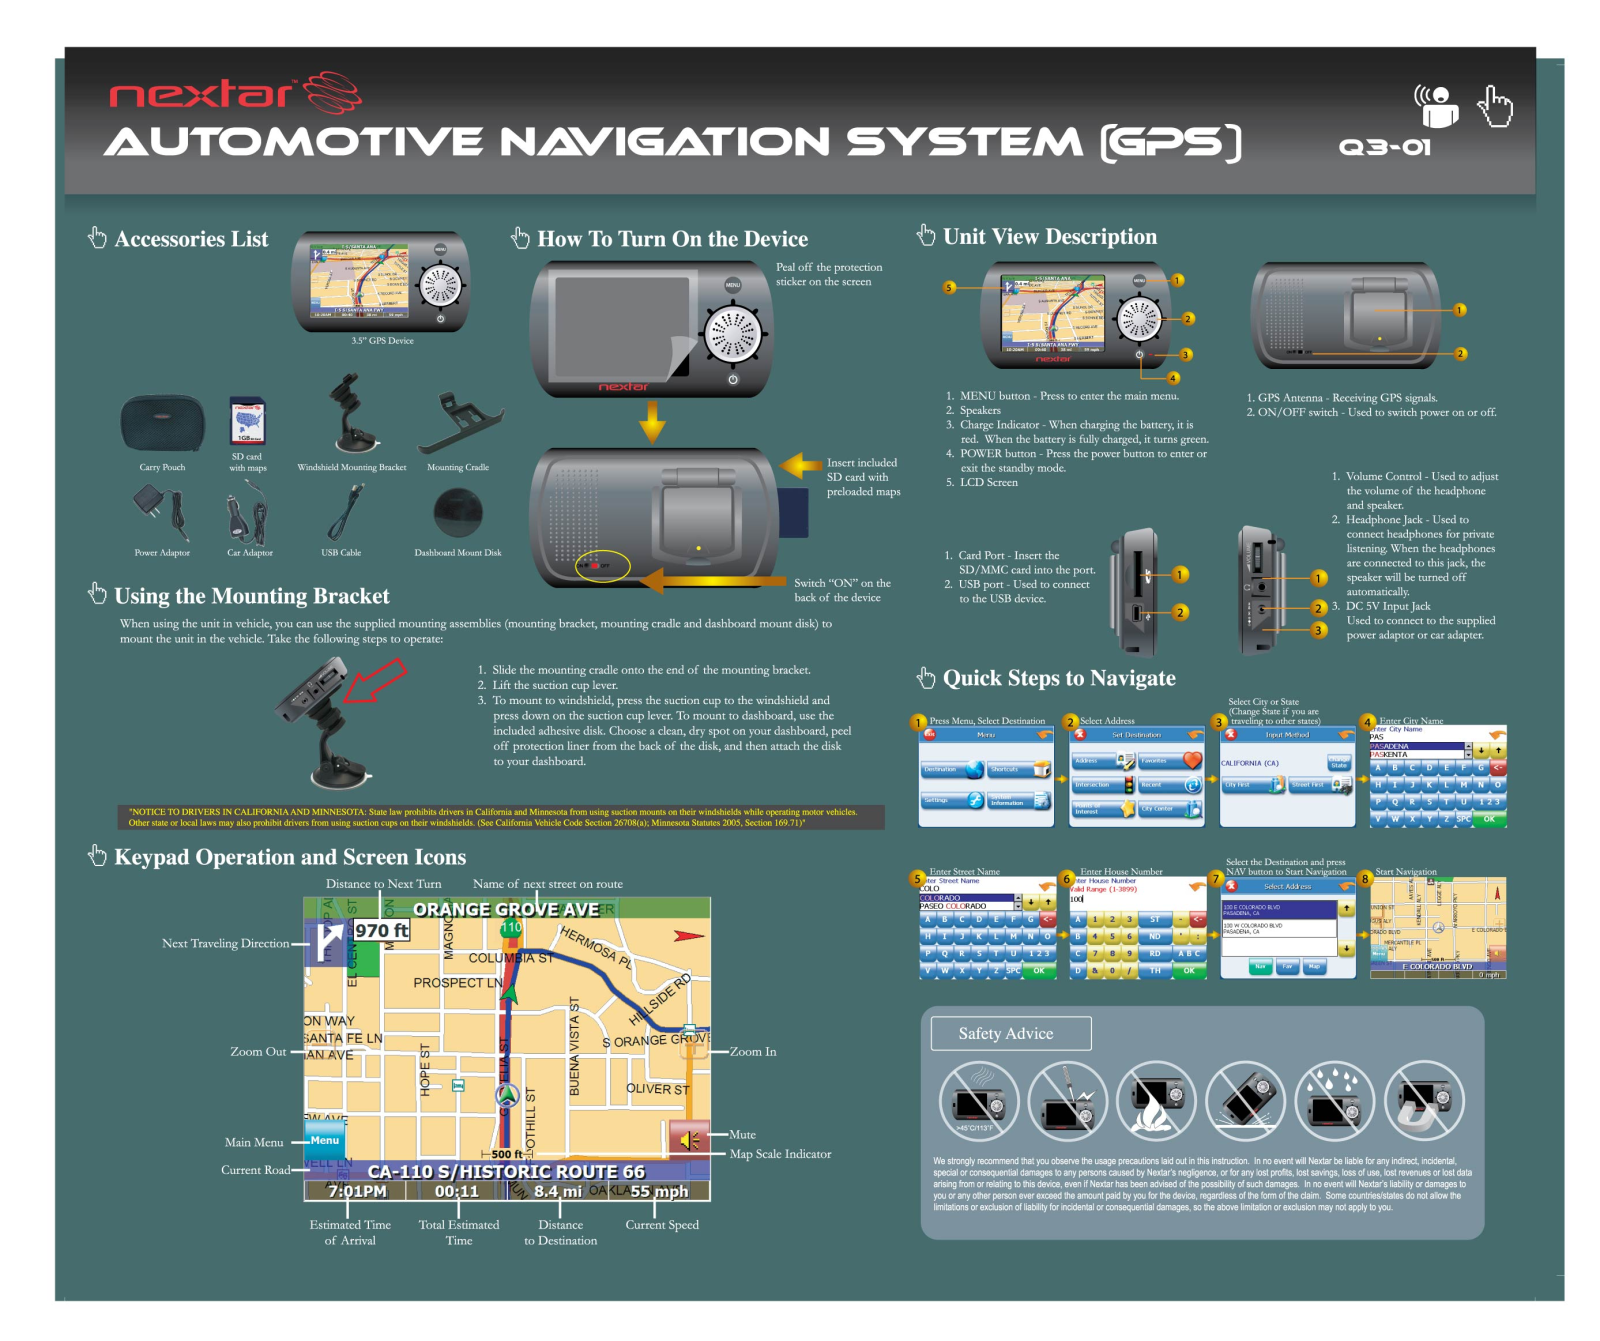Click the 7:01PM arrival time on the map
The width and height of the screenshot is (1600, 1341).
click(x=357, y=1192)
